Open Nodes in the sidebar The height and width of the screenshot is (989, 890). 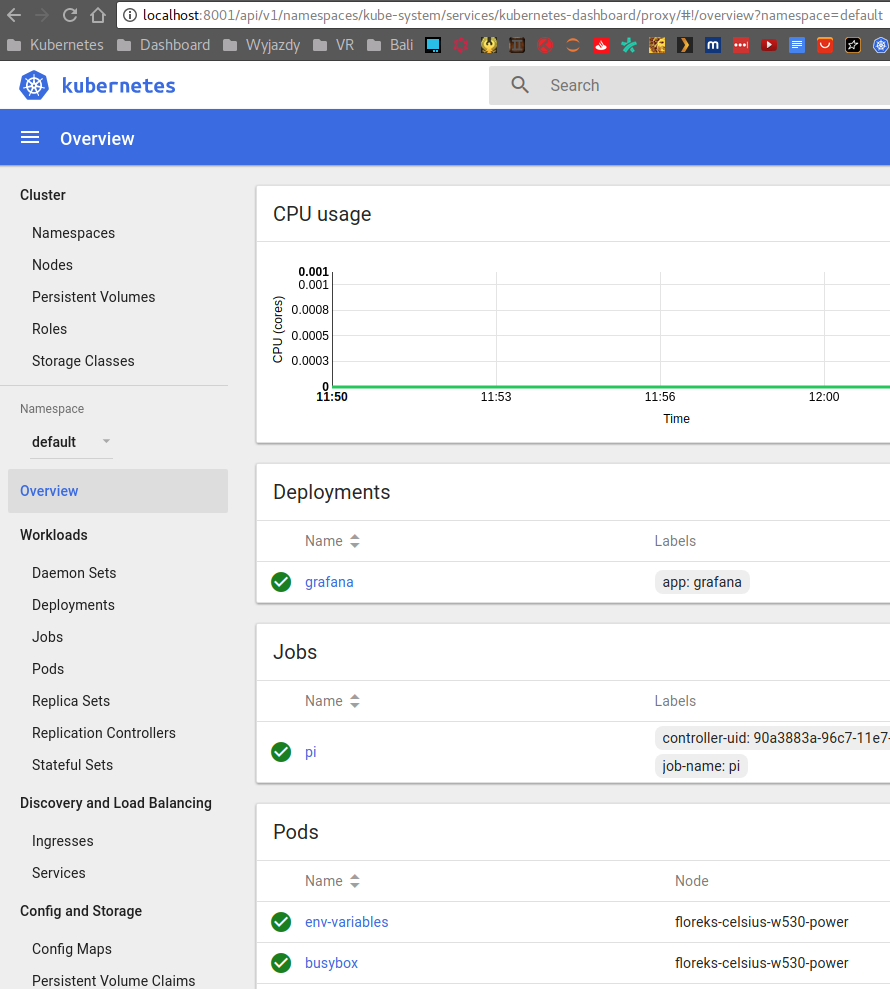[52, 265]
